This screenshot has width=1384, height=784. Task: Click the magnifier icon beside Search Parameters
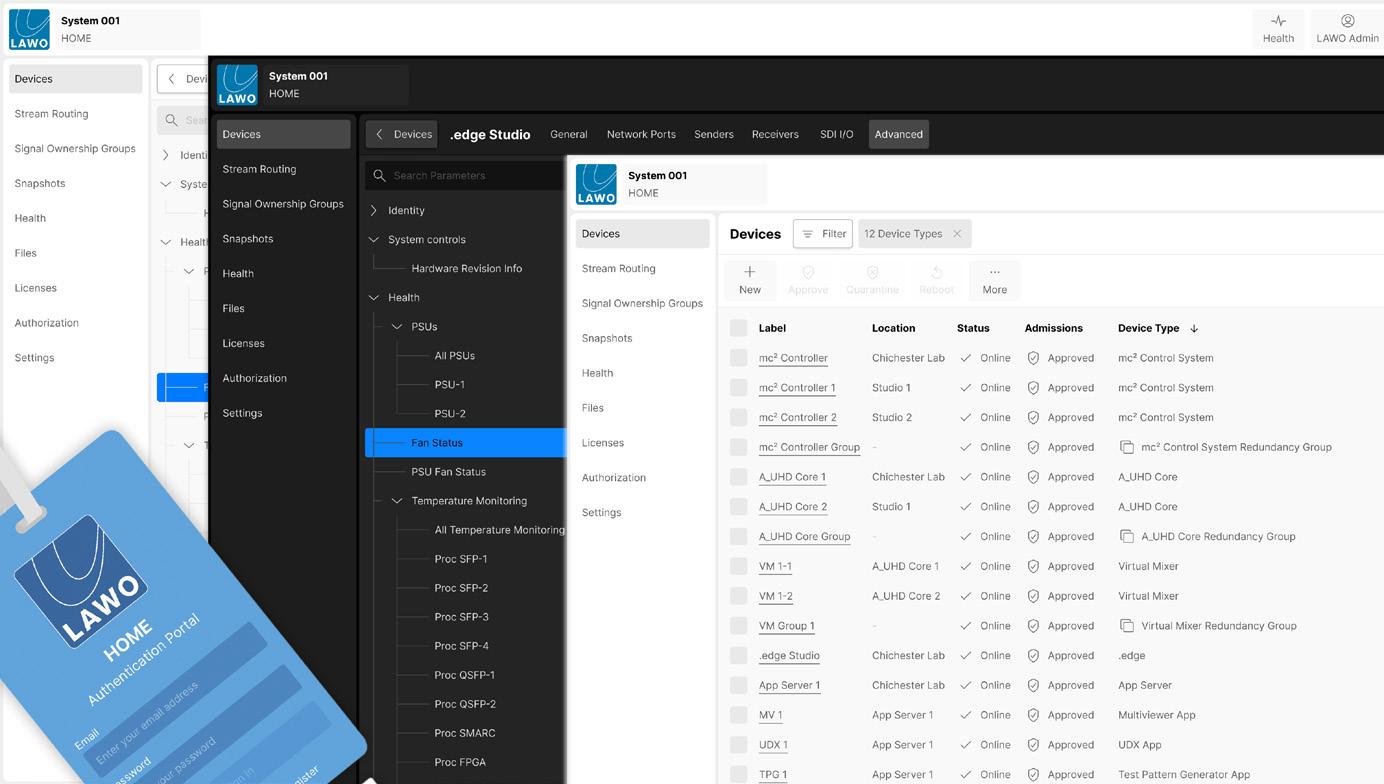click(x=379, y=175)
